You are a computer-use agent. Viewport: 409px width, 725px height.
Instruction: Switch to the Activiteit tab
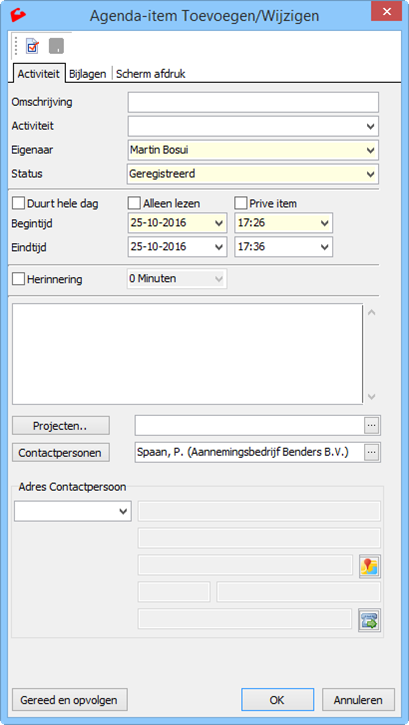point(39,74)
